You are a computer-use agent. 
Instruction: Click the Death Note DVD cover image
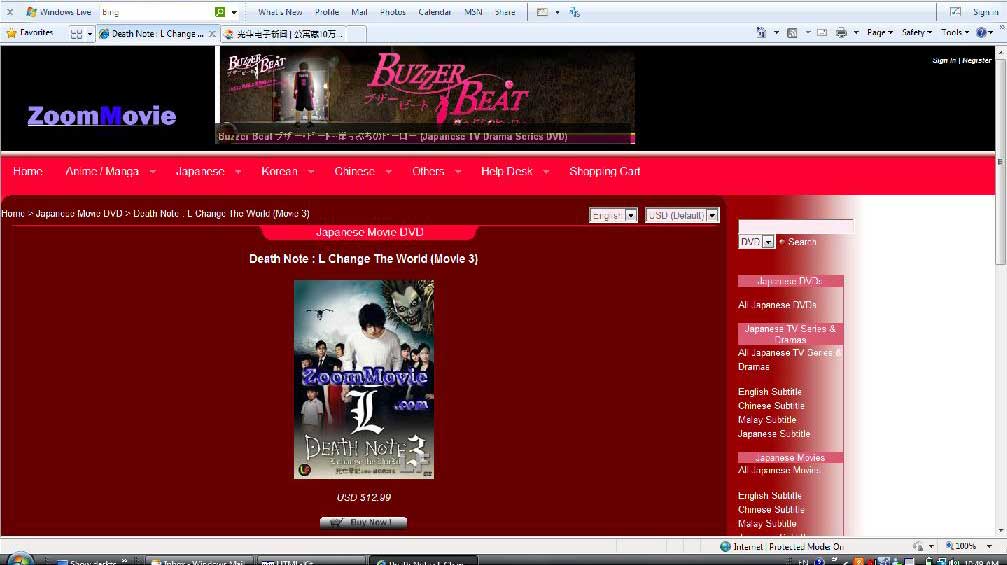(x=363, y=379)
